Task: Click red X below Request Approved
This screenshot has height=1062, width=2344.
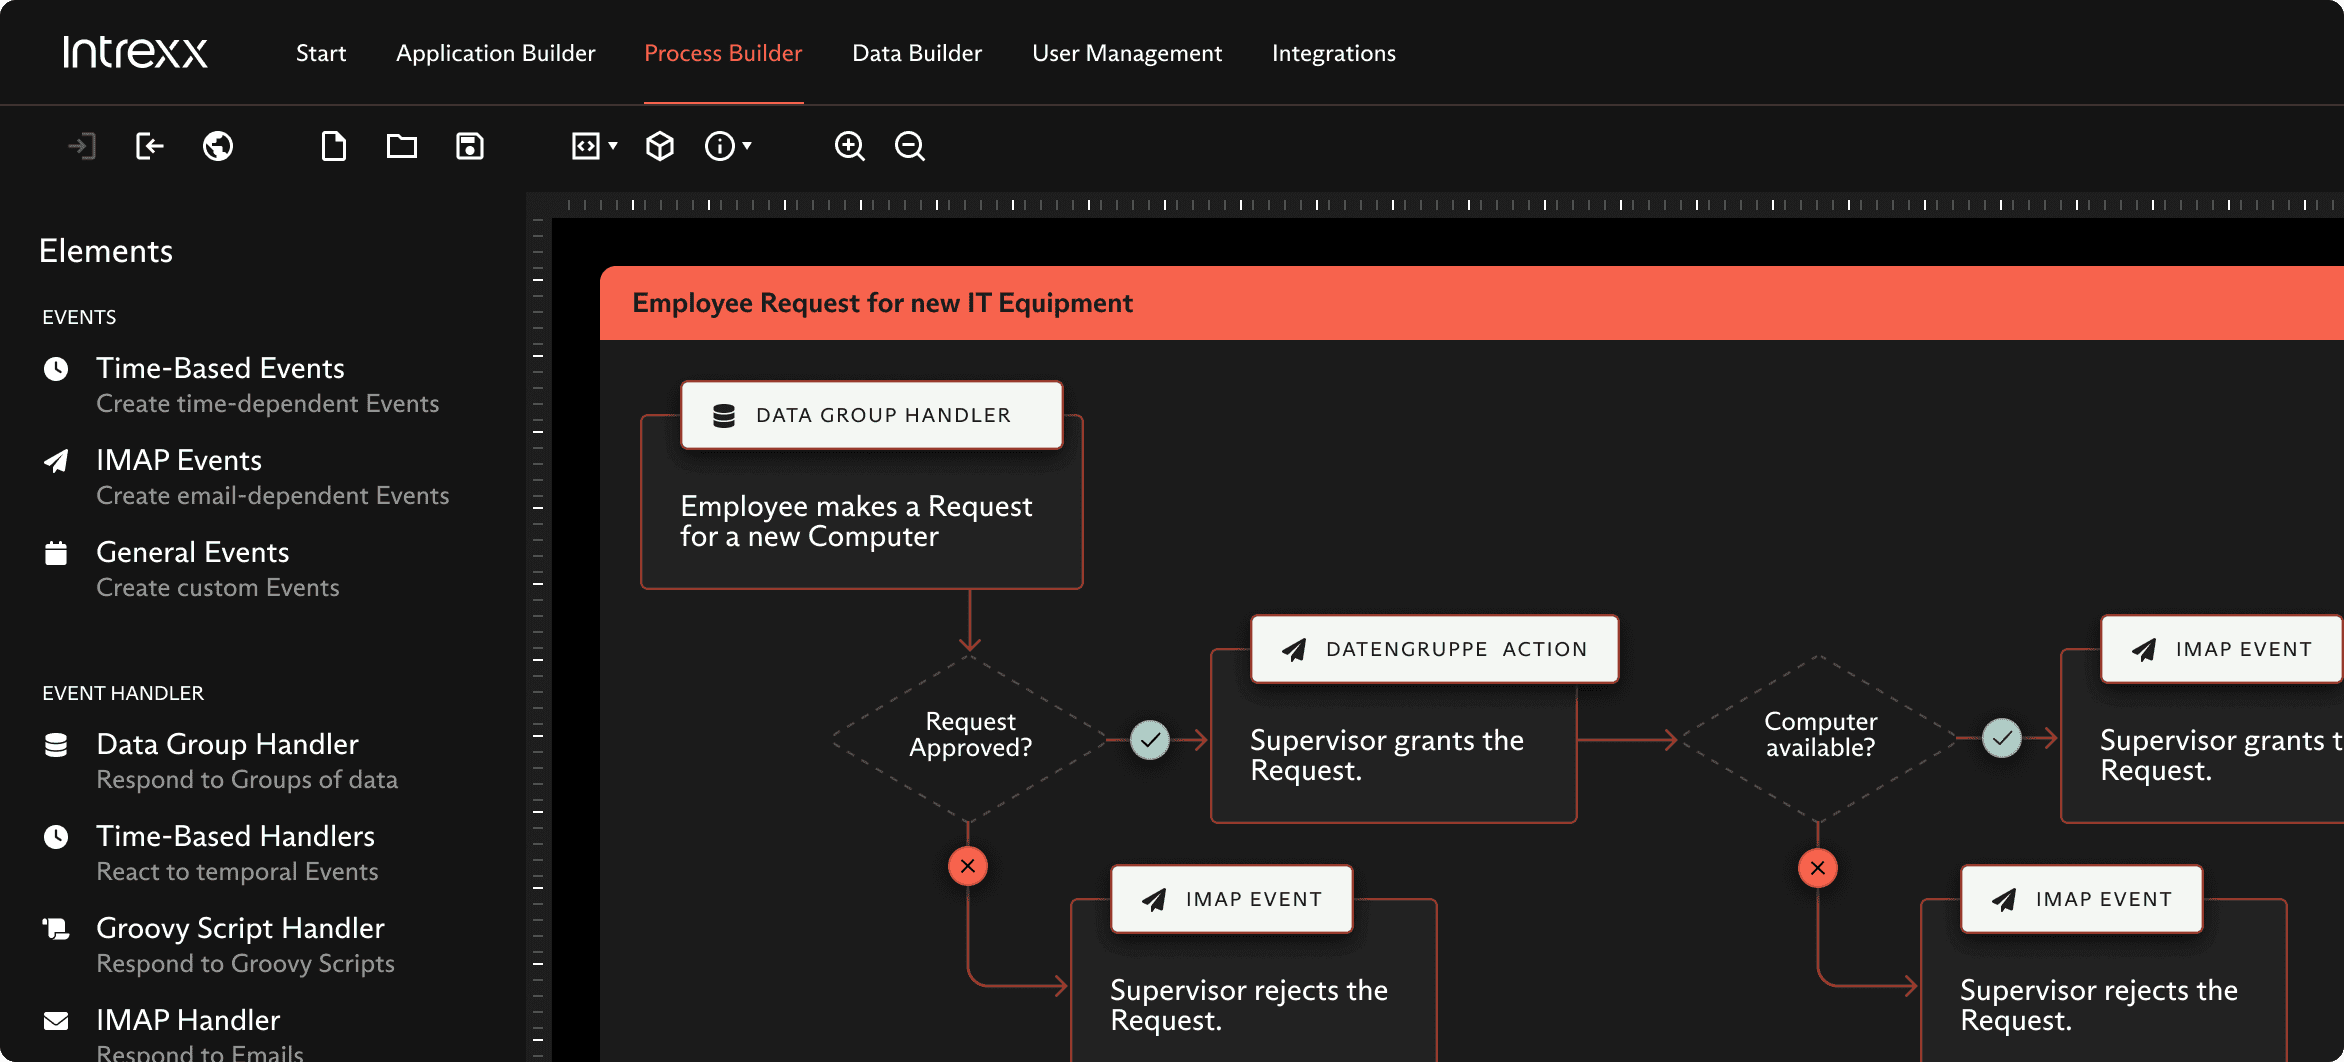Action: pos(968,866)
